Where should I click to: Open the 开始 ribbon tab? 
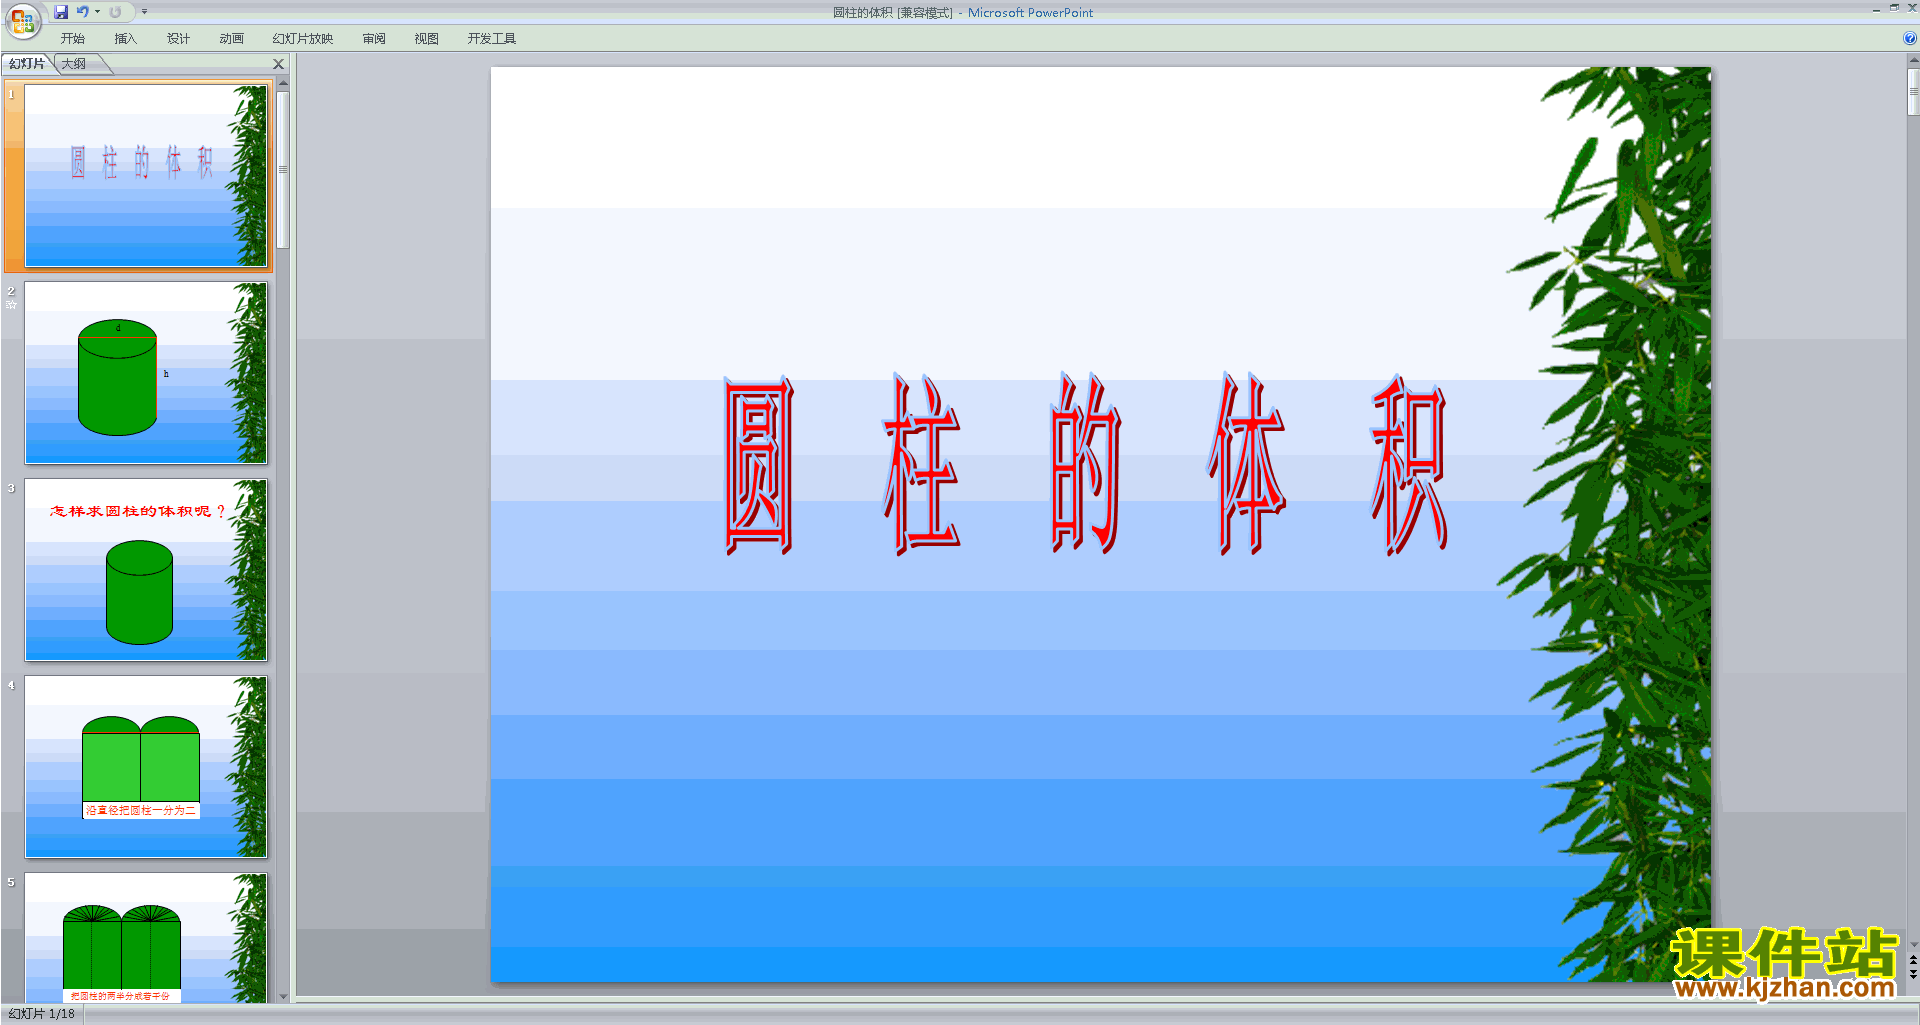coord(73,39)
